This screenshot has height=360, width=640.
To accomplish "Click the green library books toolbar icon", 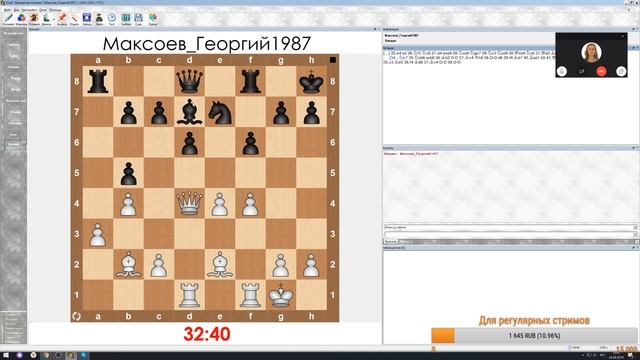I will click(126, 18).
